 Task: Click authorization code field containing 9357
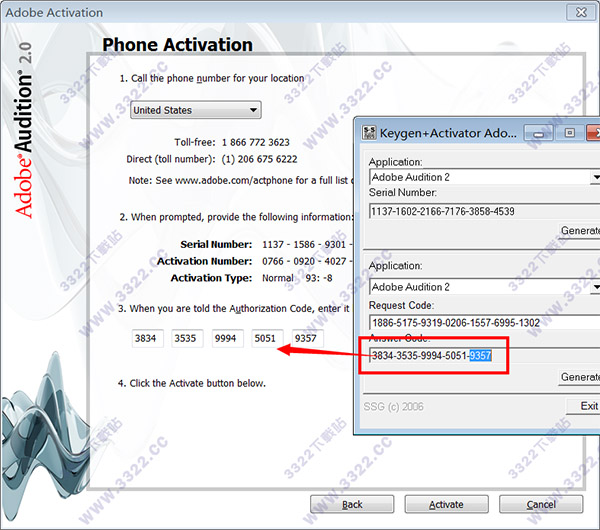(307, 339)
